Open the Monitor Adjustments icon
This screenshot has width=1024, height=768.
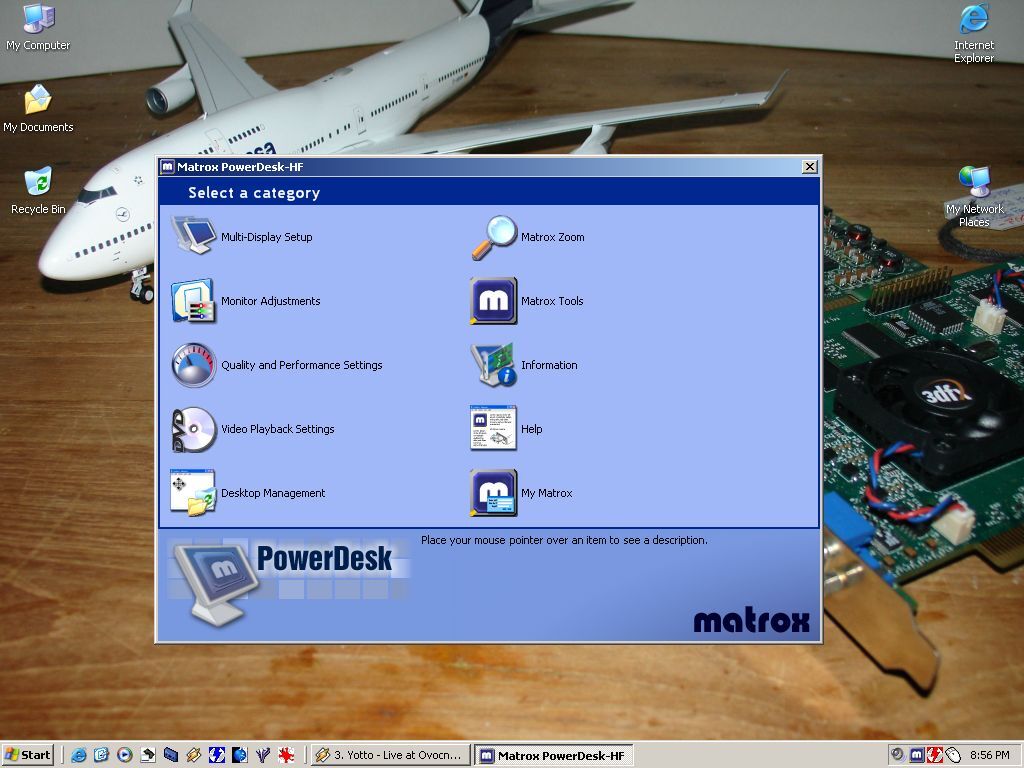(193, 300)
